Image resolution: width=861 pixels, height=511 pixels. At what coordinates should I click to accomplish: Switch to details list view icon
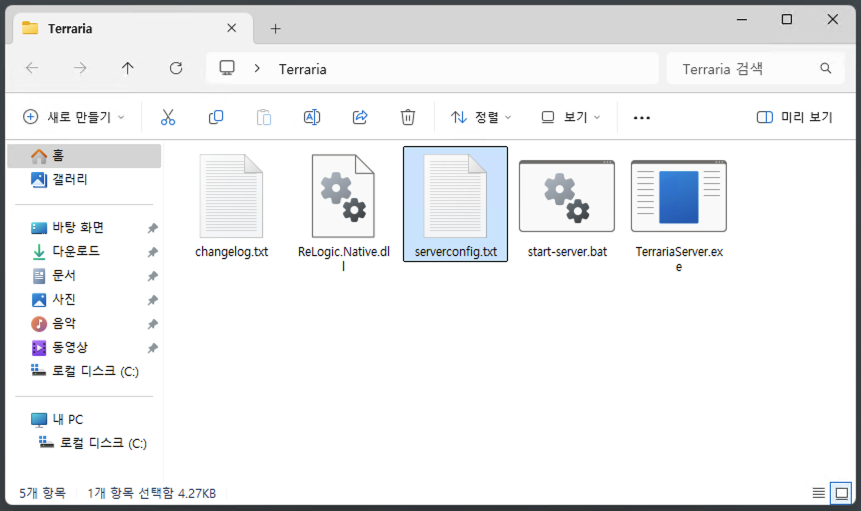pos(819,493)
